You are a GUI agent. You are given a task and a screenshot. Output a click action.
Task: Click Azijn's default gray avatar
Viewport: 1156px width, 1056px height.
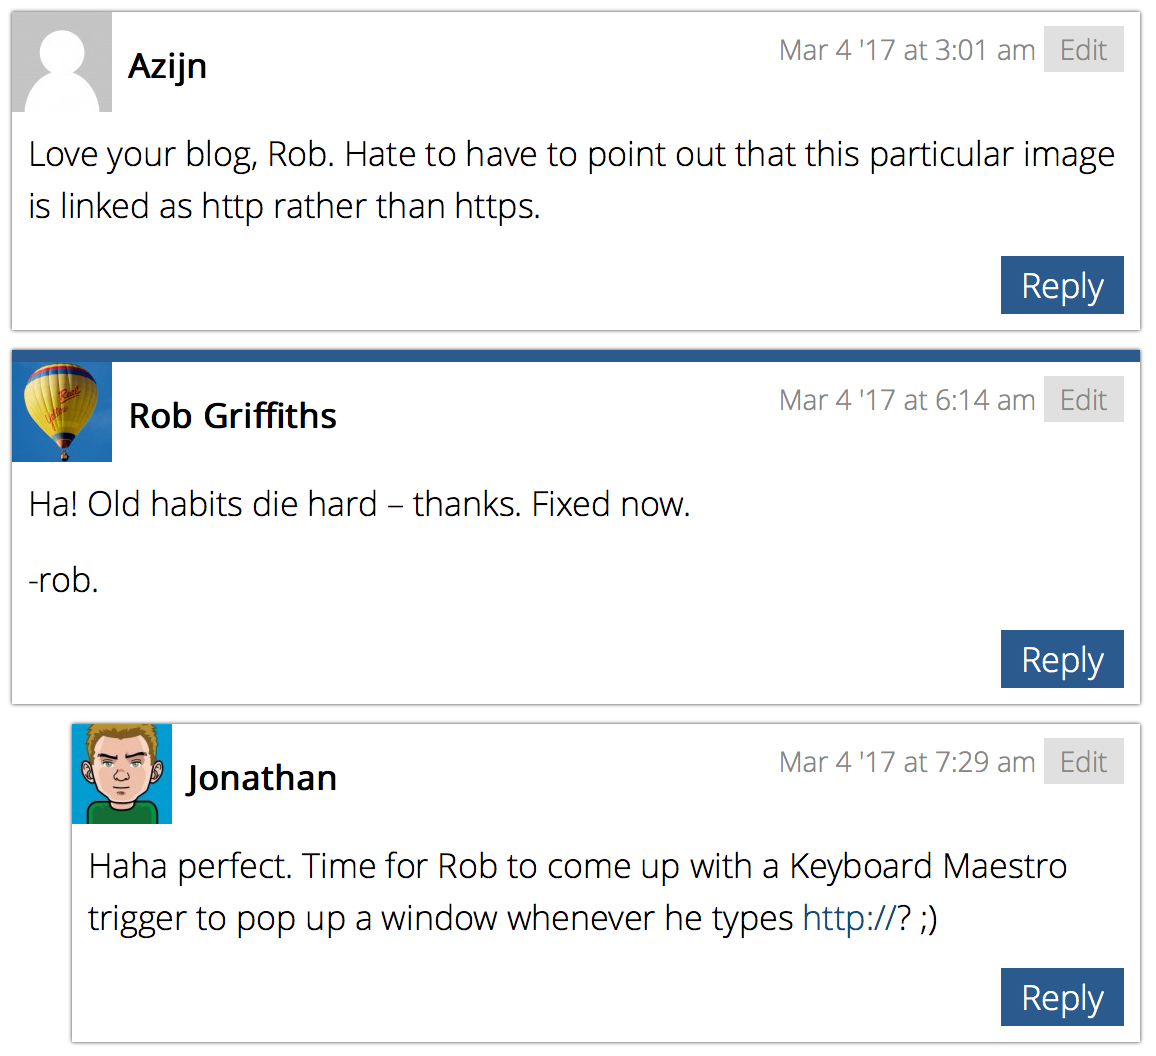point(62,62)
